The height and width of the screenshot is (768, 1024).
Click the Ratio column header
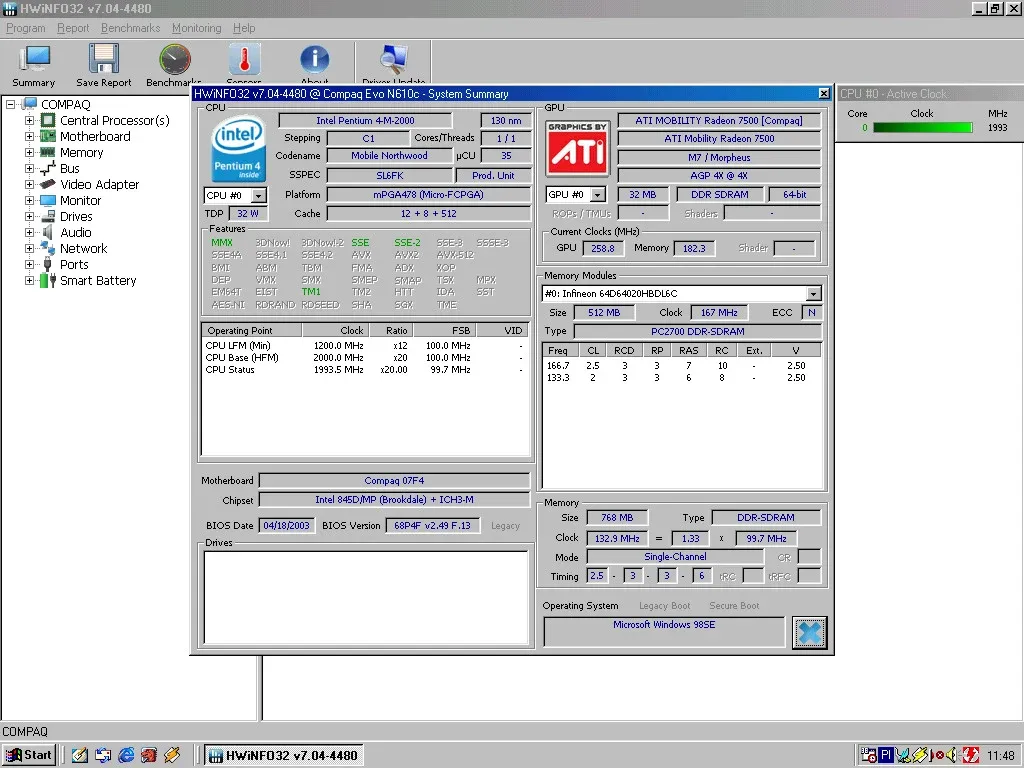391,330
